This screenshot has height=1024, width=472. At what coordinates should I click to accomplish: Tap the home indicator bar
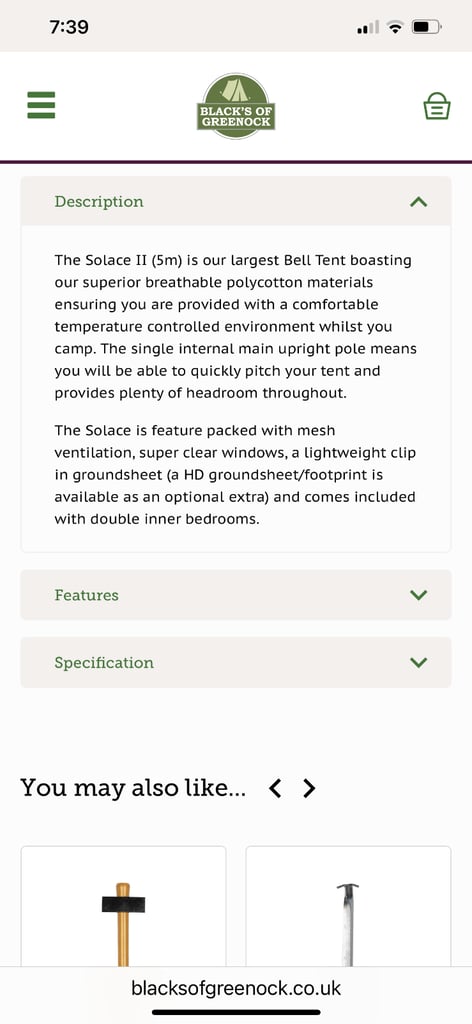click(236, 1012)
